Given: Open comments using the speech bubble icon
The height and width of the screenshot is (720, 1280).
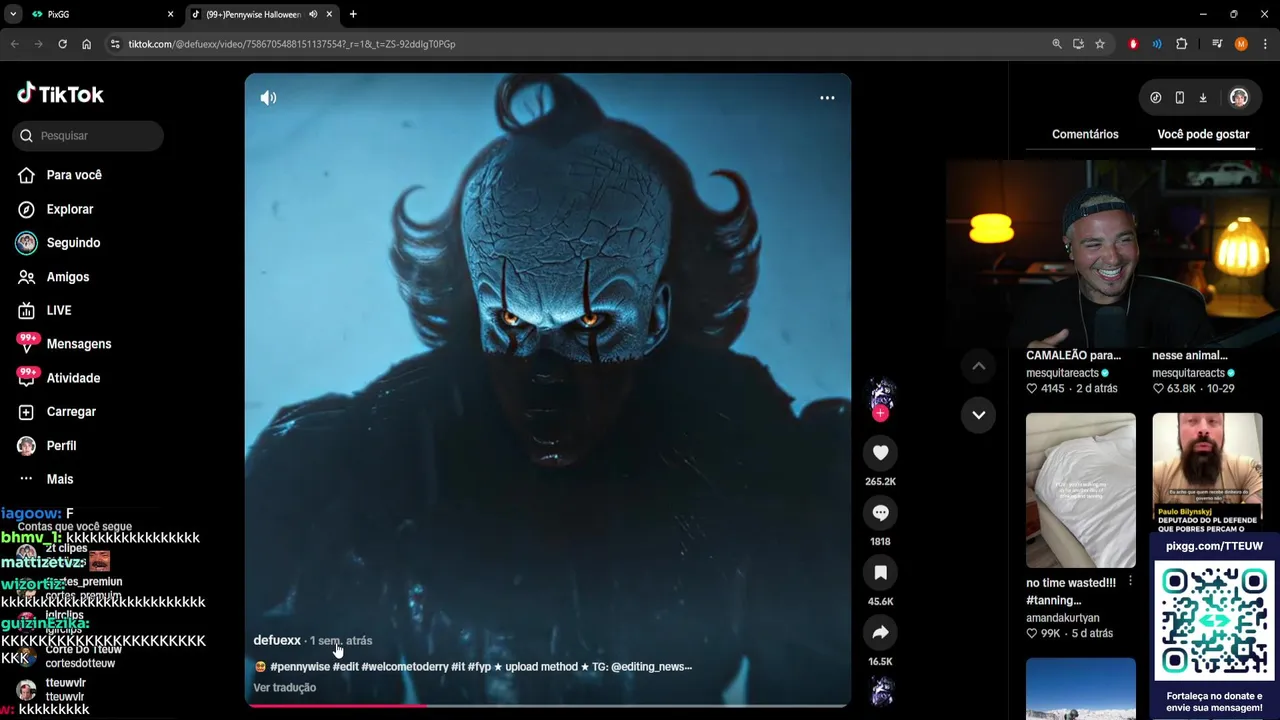Looking at the screenshot, I should pyautogui.click(x=880, y=513).
